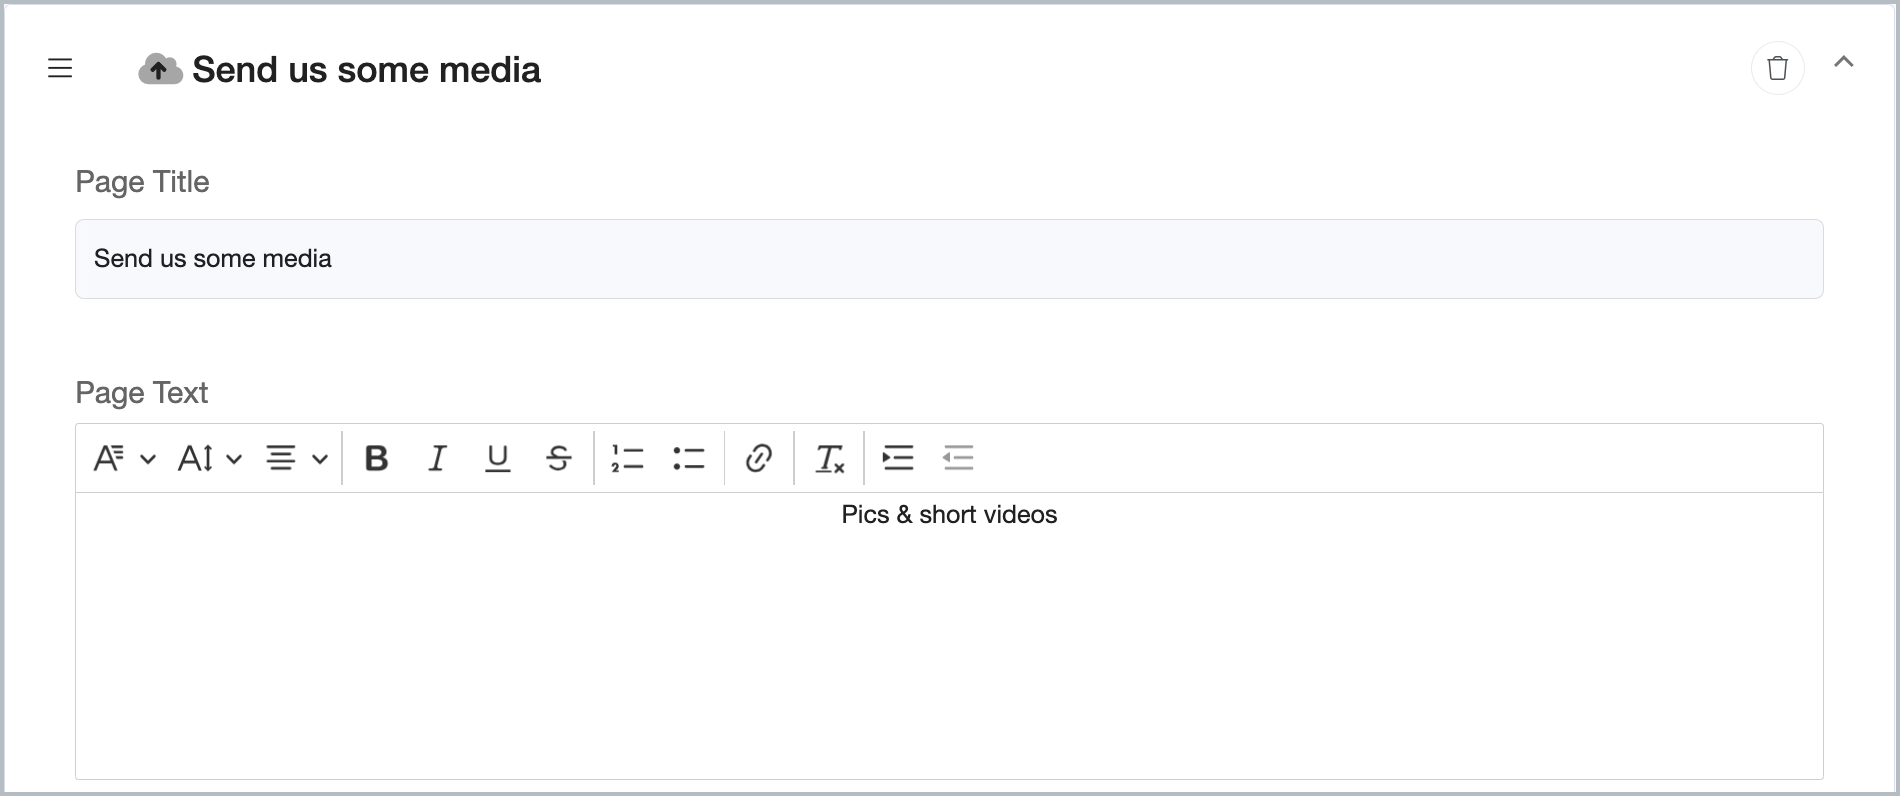Insert a numbered list
The image size is (1900, 796).
(627, 459)
